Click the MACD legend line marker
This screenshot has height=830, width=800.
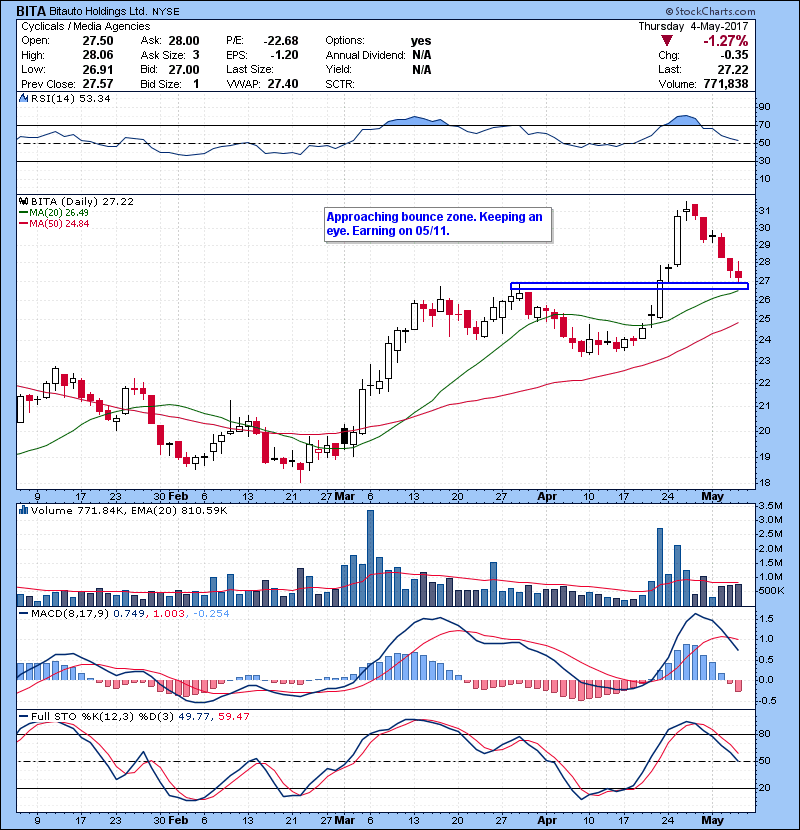[24, 614]
